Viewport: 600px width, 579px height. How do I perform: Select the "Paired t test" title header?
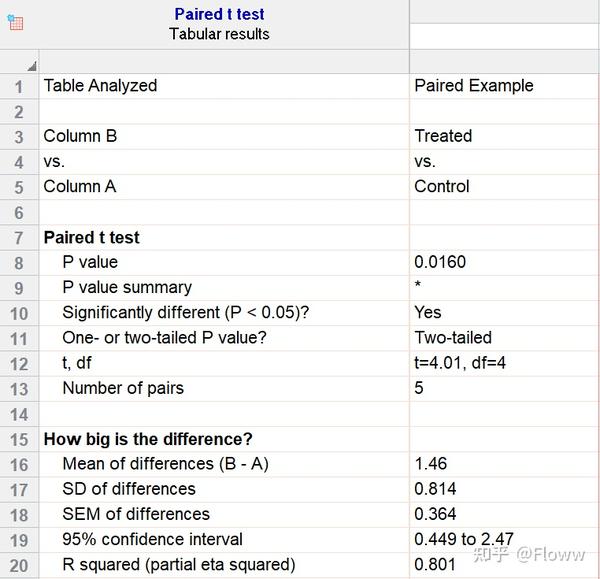pyautogui.click(x=219, y=14)
